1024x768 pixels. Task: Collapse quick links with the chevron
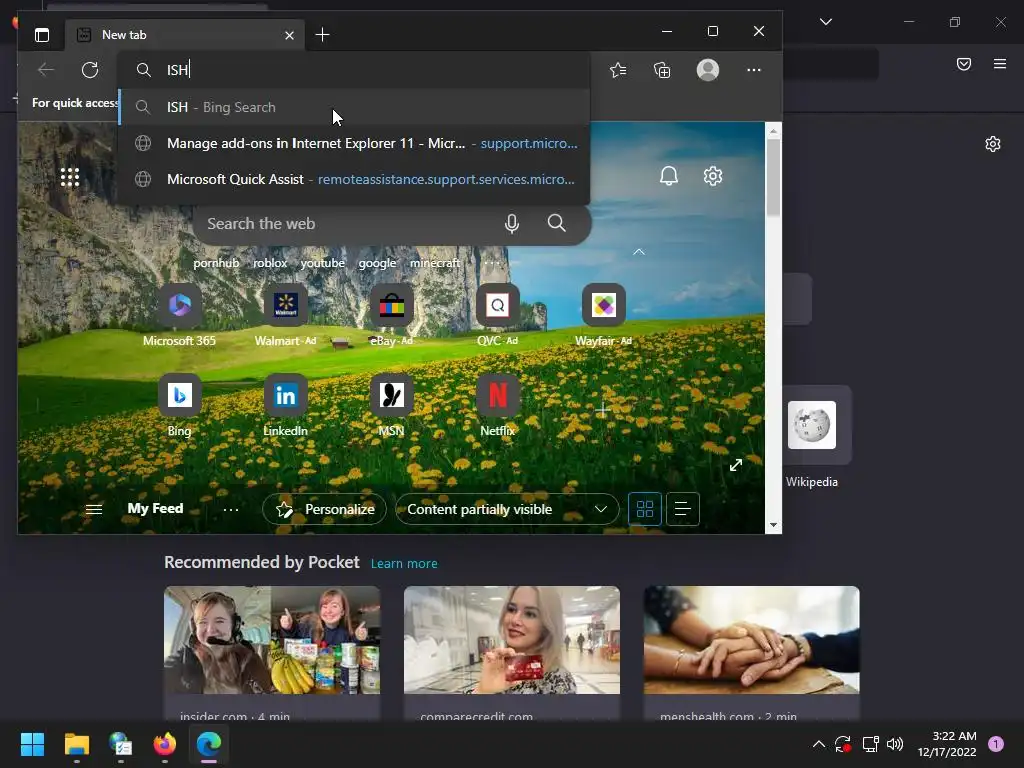(639, 252)
